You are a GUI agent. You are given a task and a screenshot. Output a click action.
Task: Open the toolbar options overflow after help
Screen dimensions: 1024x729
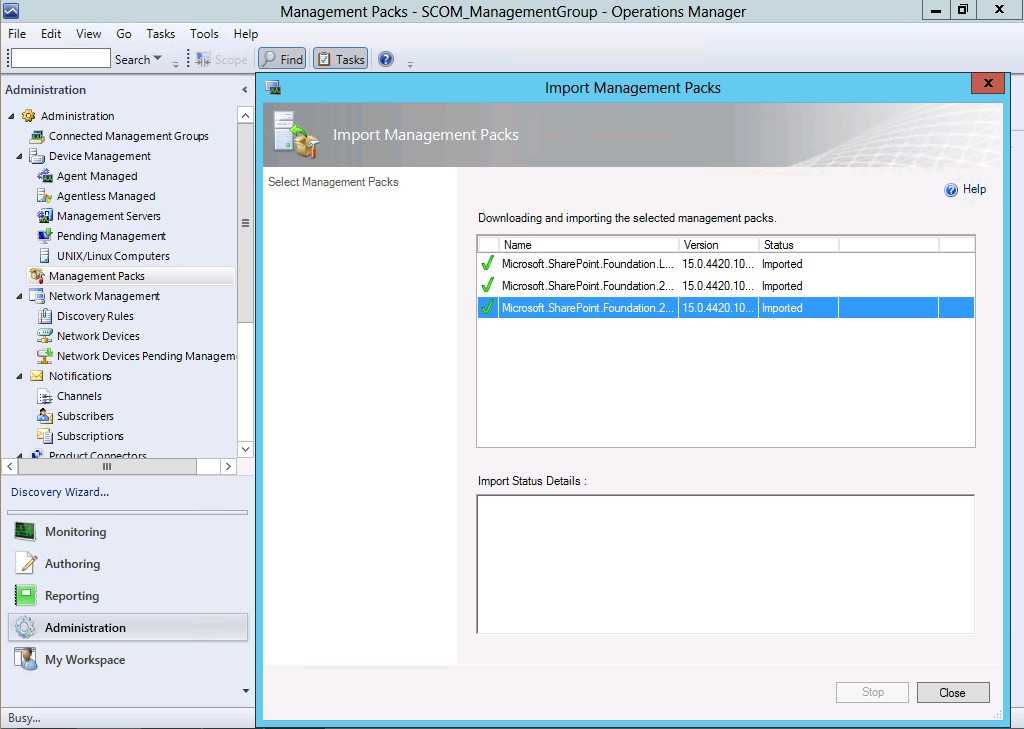pyautogui.click(x=410, y=64)
